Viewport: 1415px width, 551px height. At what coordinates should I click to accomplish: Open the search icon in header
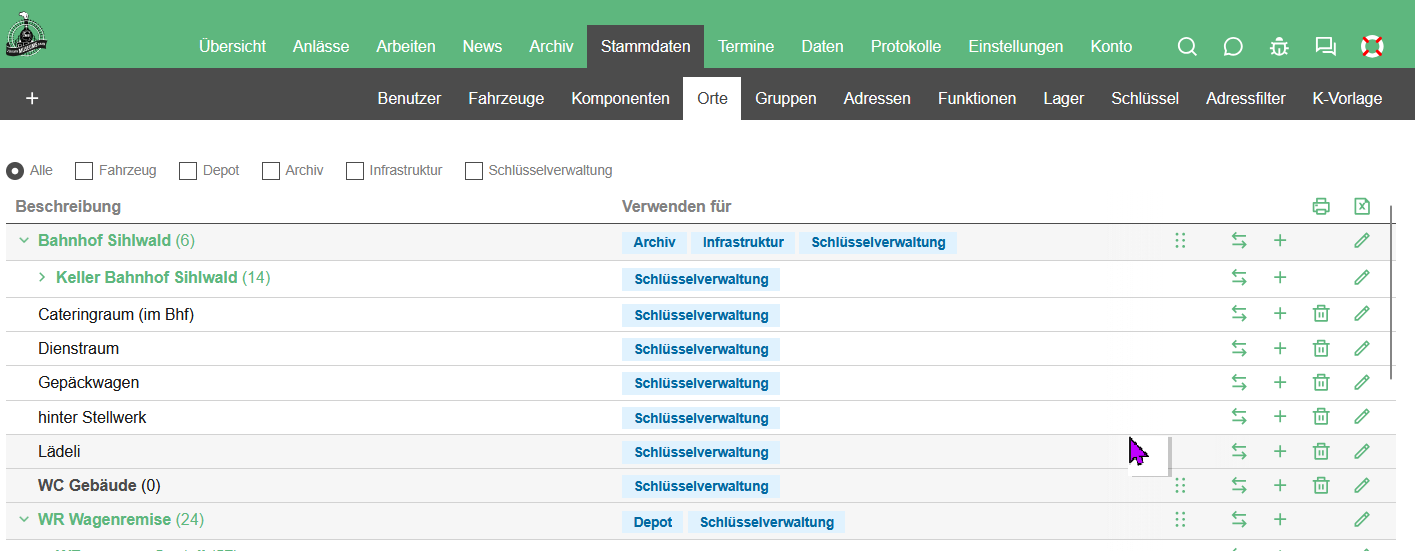[1187, 46]
